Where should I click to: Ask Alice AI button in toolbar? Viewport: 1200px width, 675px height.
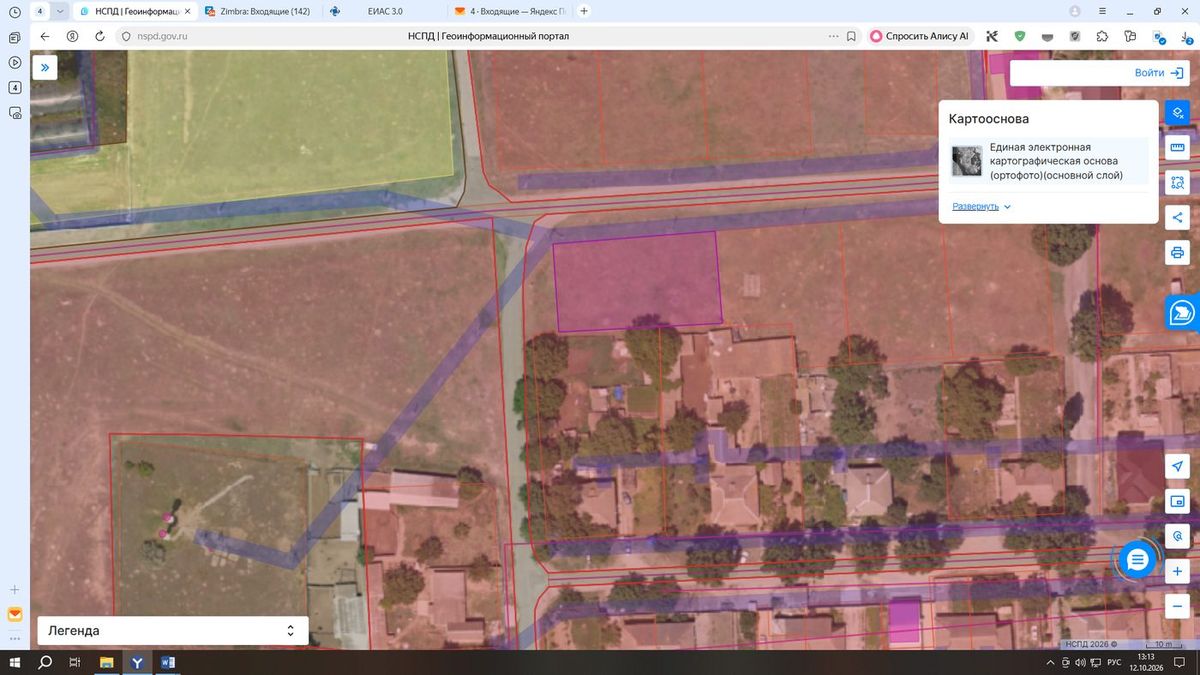pos(920,36)
